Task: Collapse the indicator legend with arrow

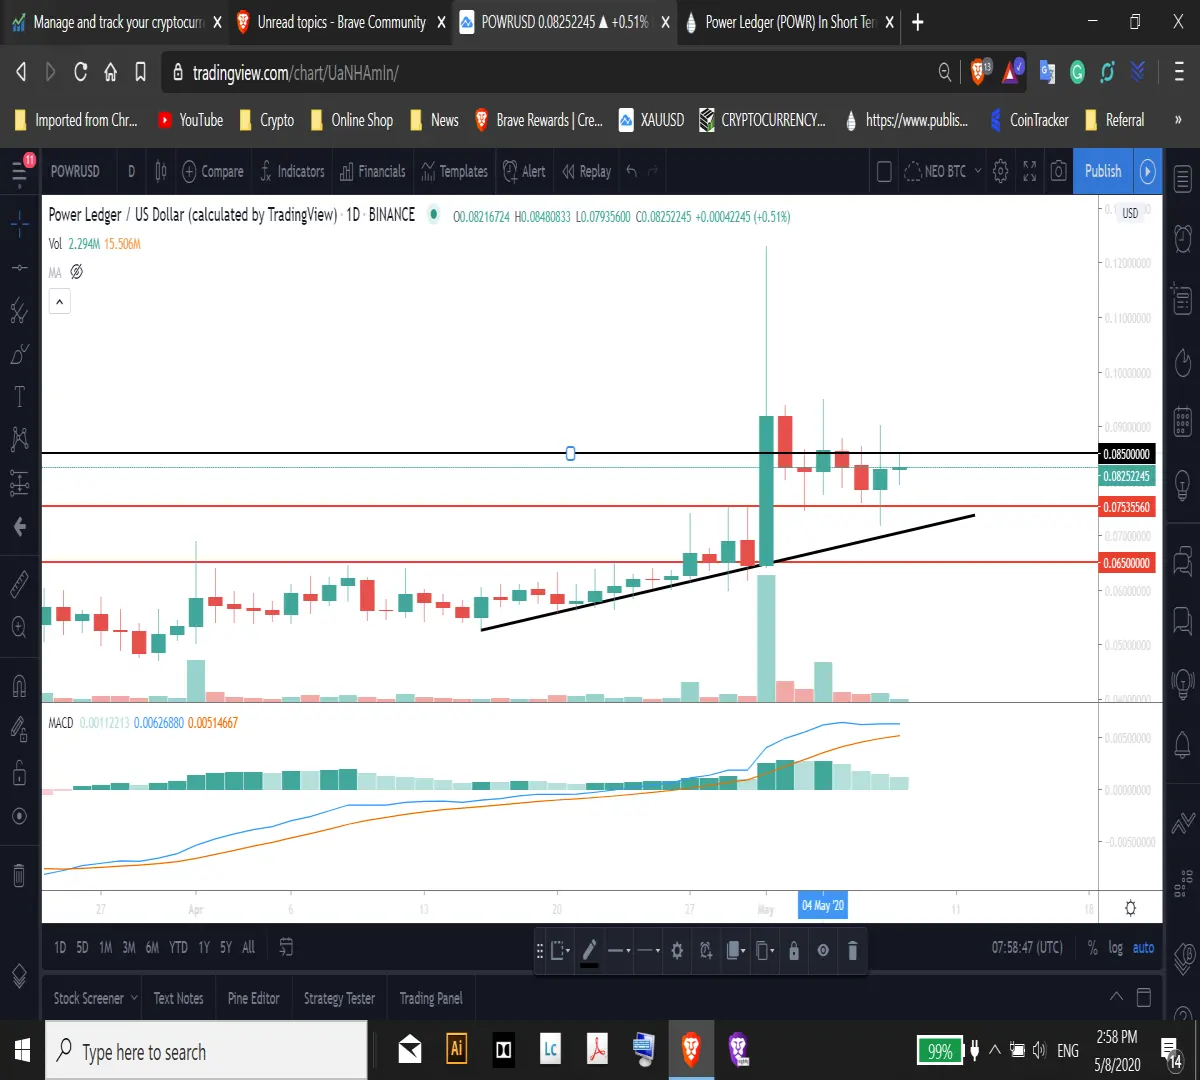Action: (59, 301)
